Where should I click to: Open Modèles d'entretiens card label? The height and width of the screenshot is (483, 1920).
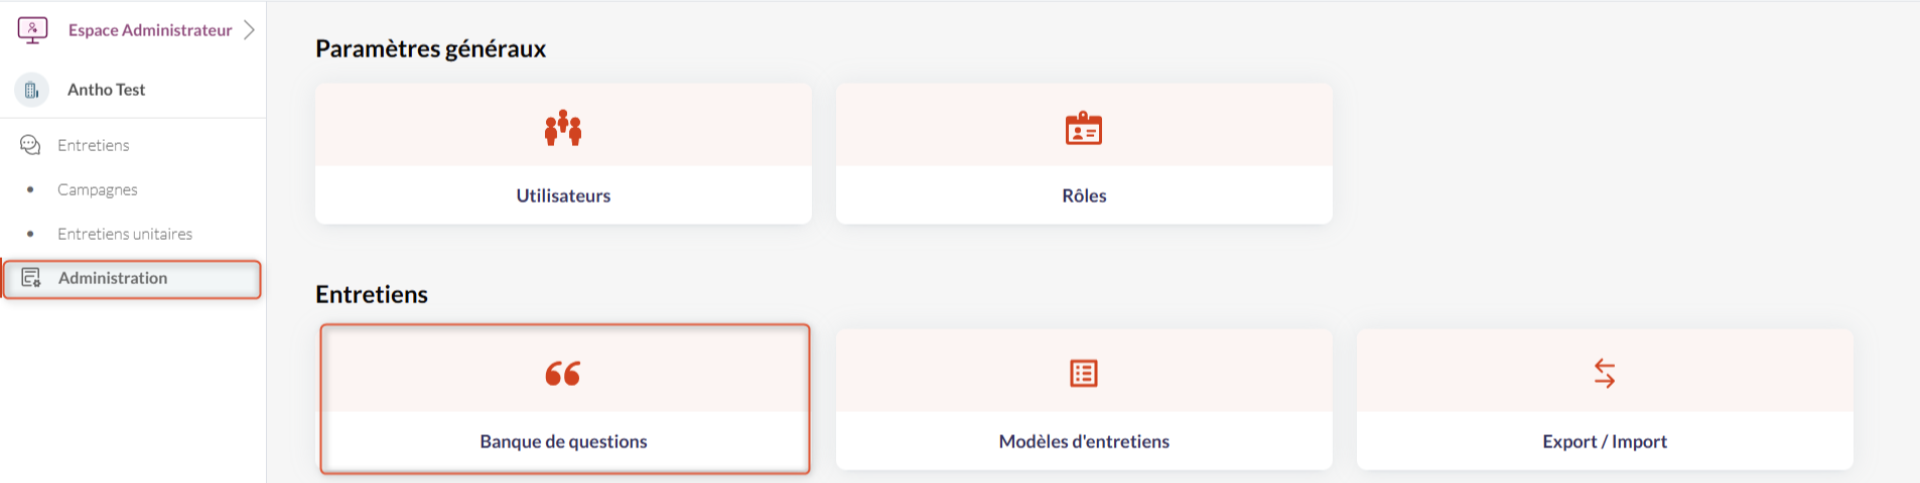pos(1084,442)
